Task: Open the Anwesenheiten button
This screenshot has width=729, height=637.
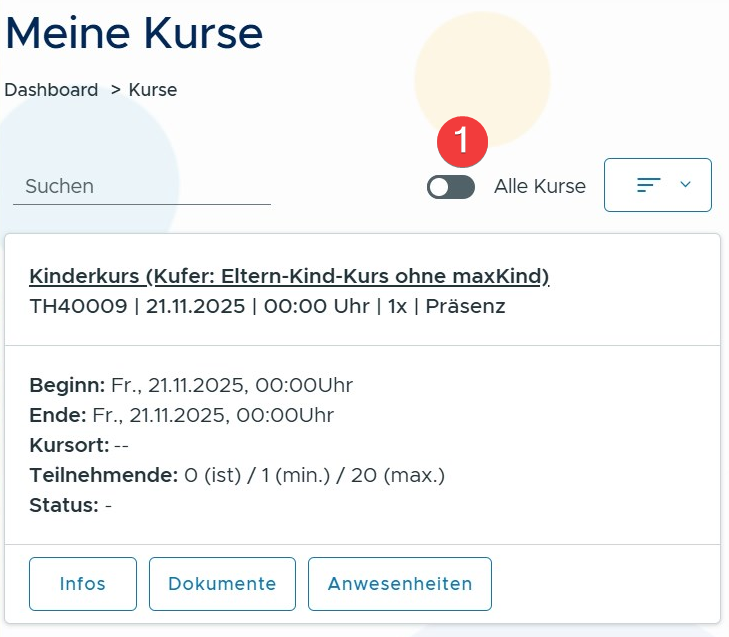Action: (x=400, y=584)
